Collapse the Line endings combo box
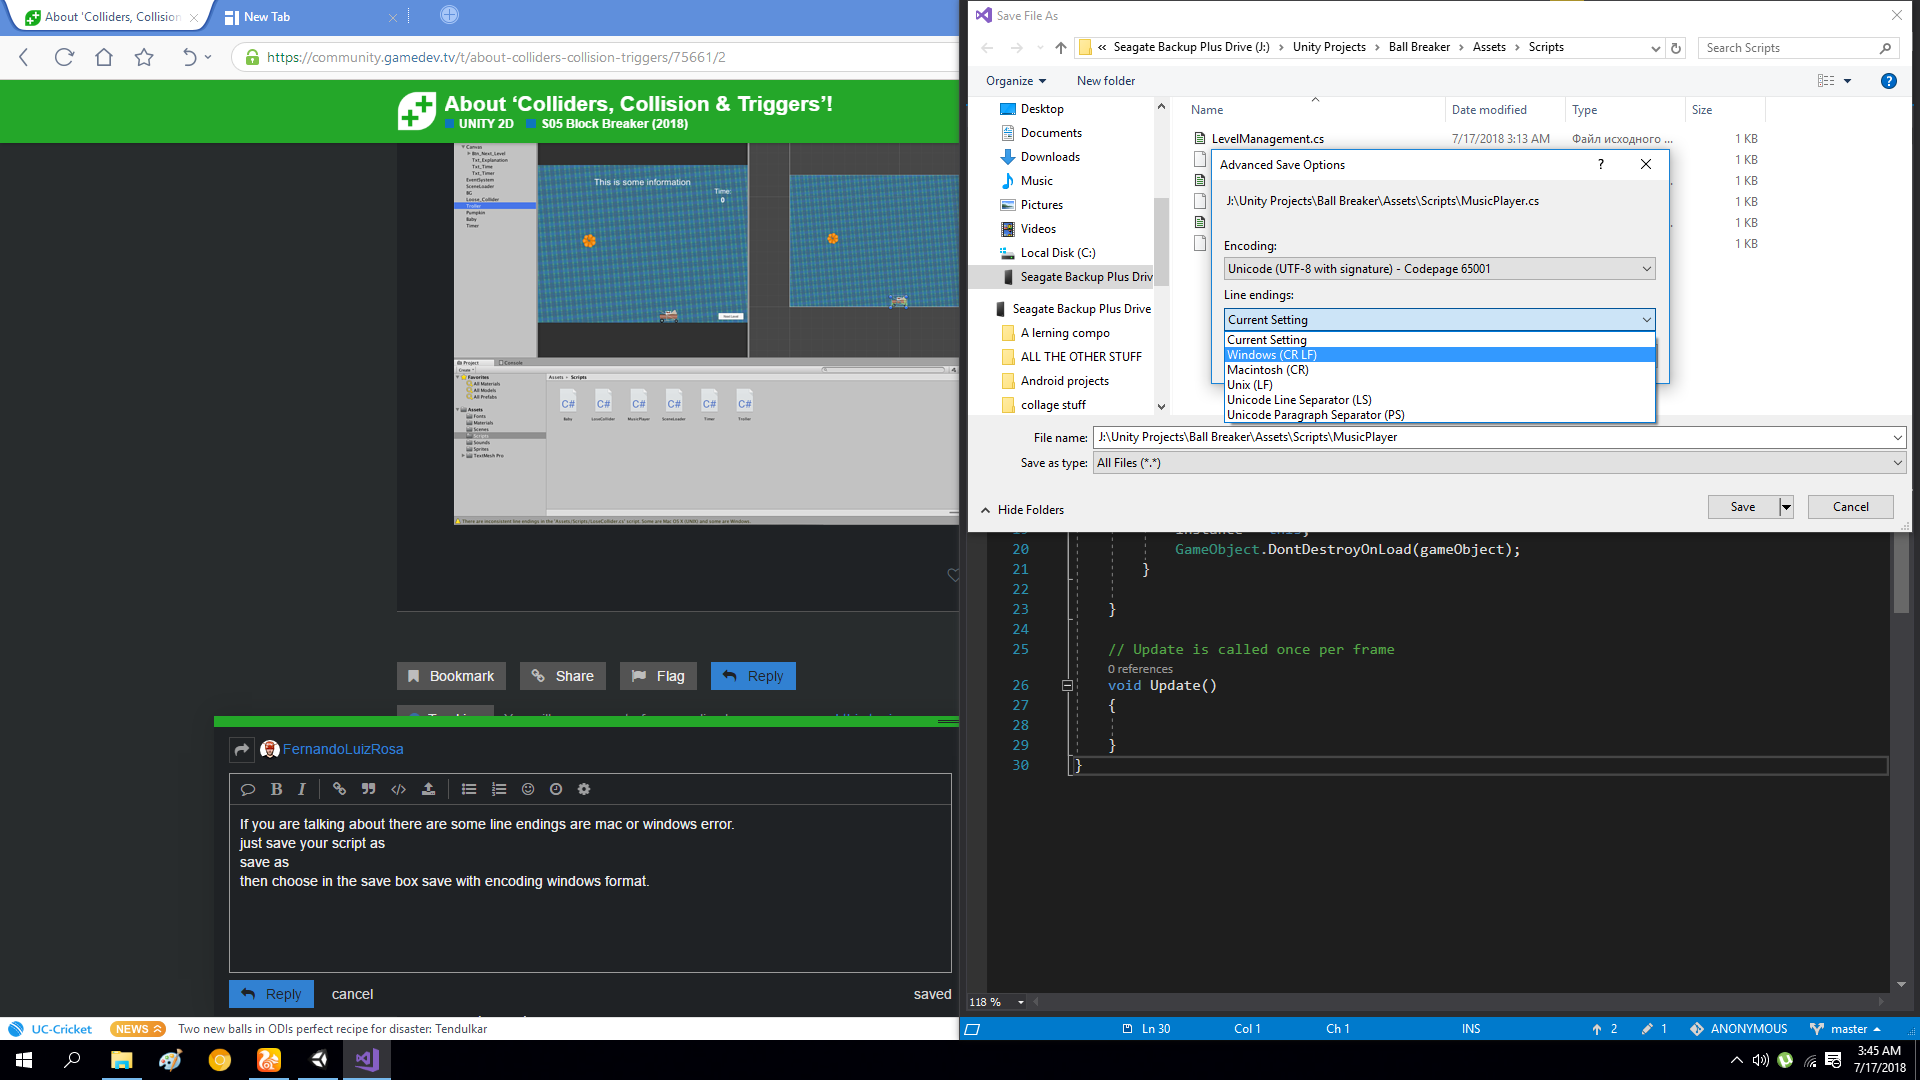 coord(1646,320)
